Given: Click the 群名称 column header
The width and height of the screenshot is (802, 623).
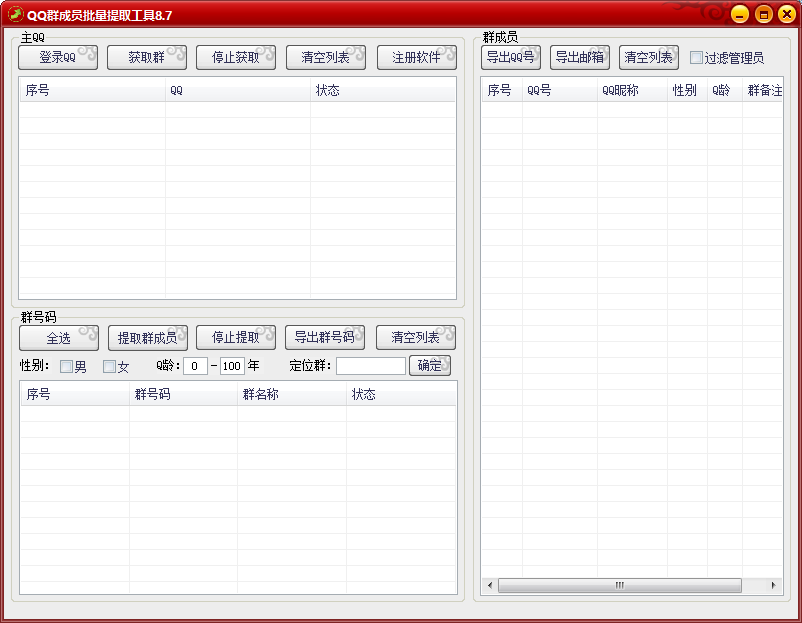Looking at the screenshot, I should pos(292,394).
